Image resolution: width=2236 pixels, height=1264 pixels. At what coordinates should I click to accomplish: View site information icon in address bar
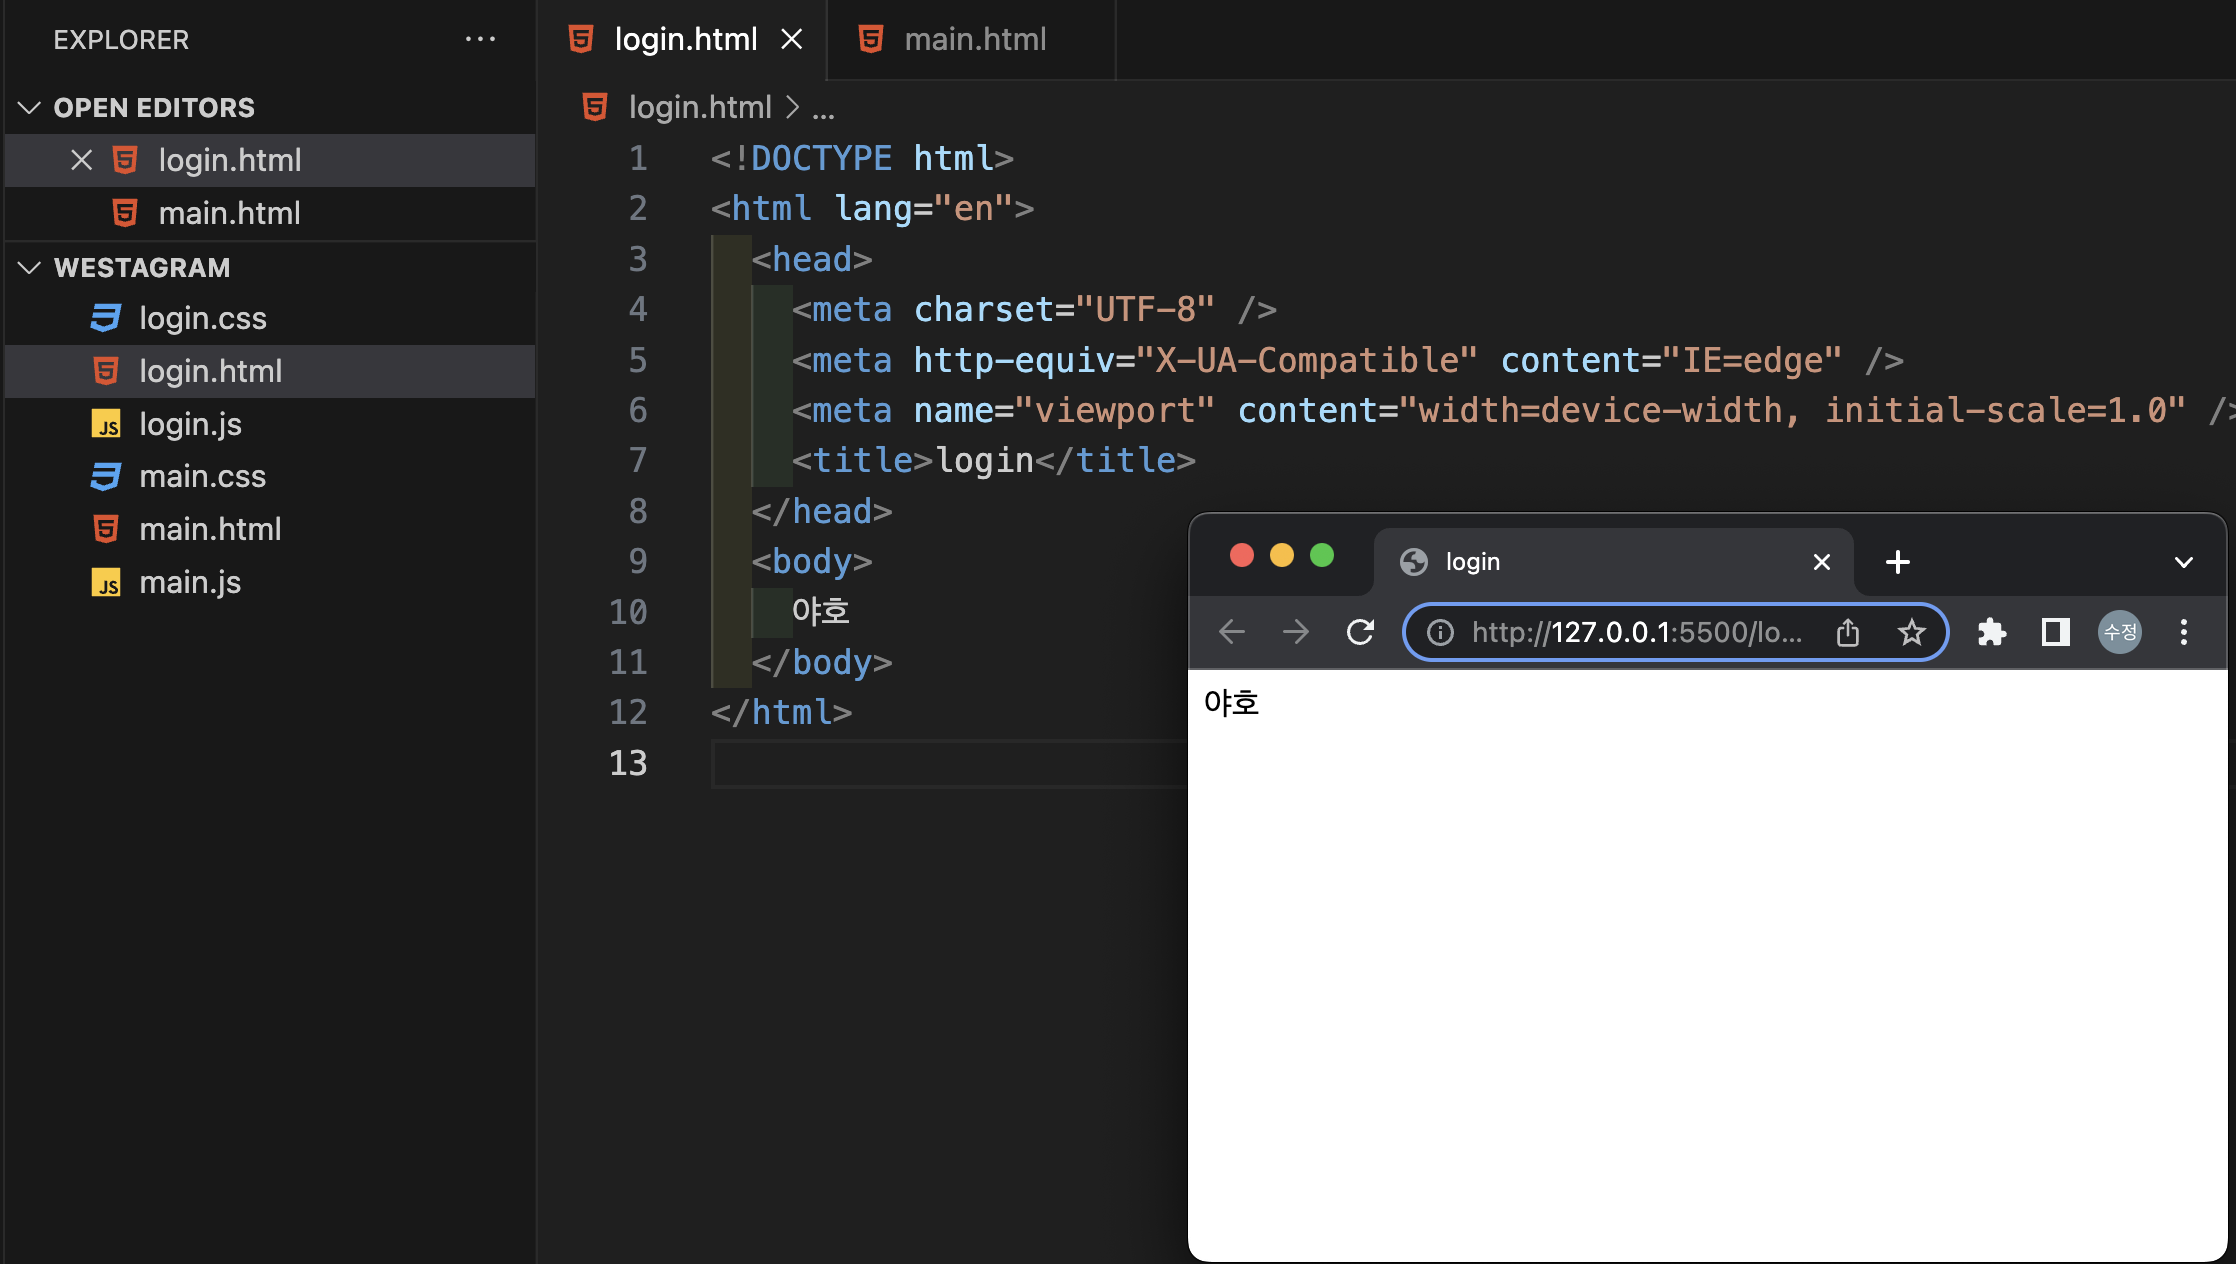(x=1440, y=632)
